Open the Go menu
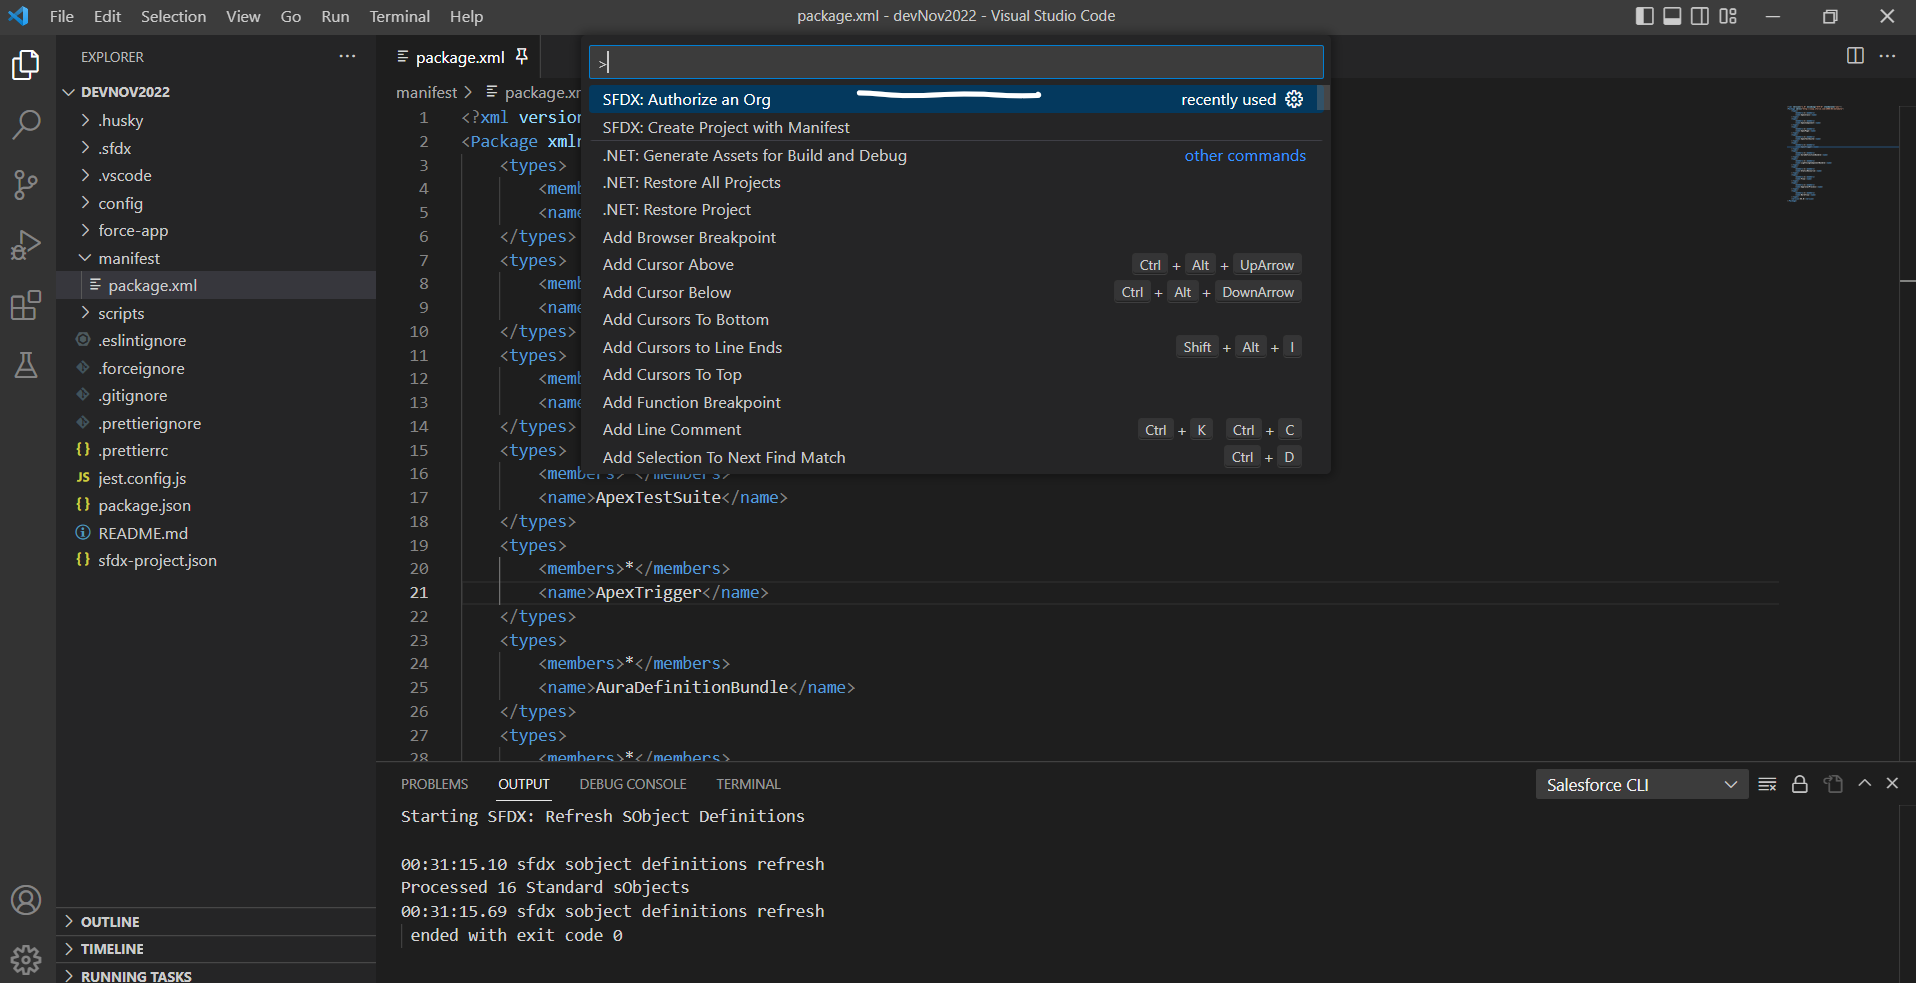Viewport: 1916px width, 983px height. pyautogui.click(x=291, y=16)
